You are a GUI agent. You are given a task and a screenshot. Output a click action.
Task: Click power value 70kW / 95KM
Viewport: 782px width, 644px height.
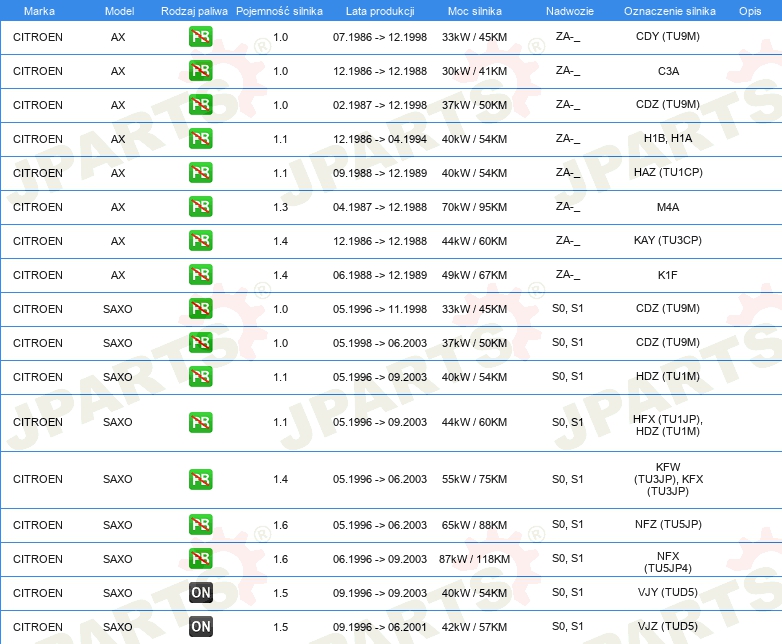[x=474, y=207]
